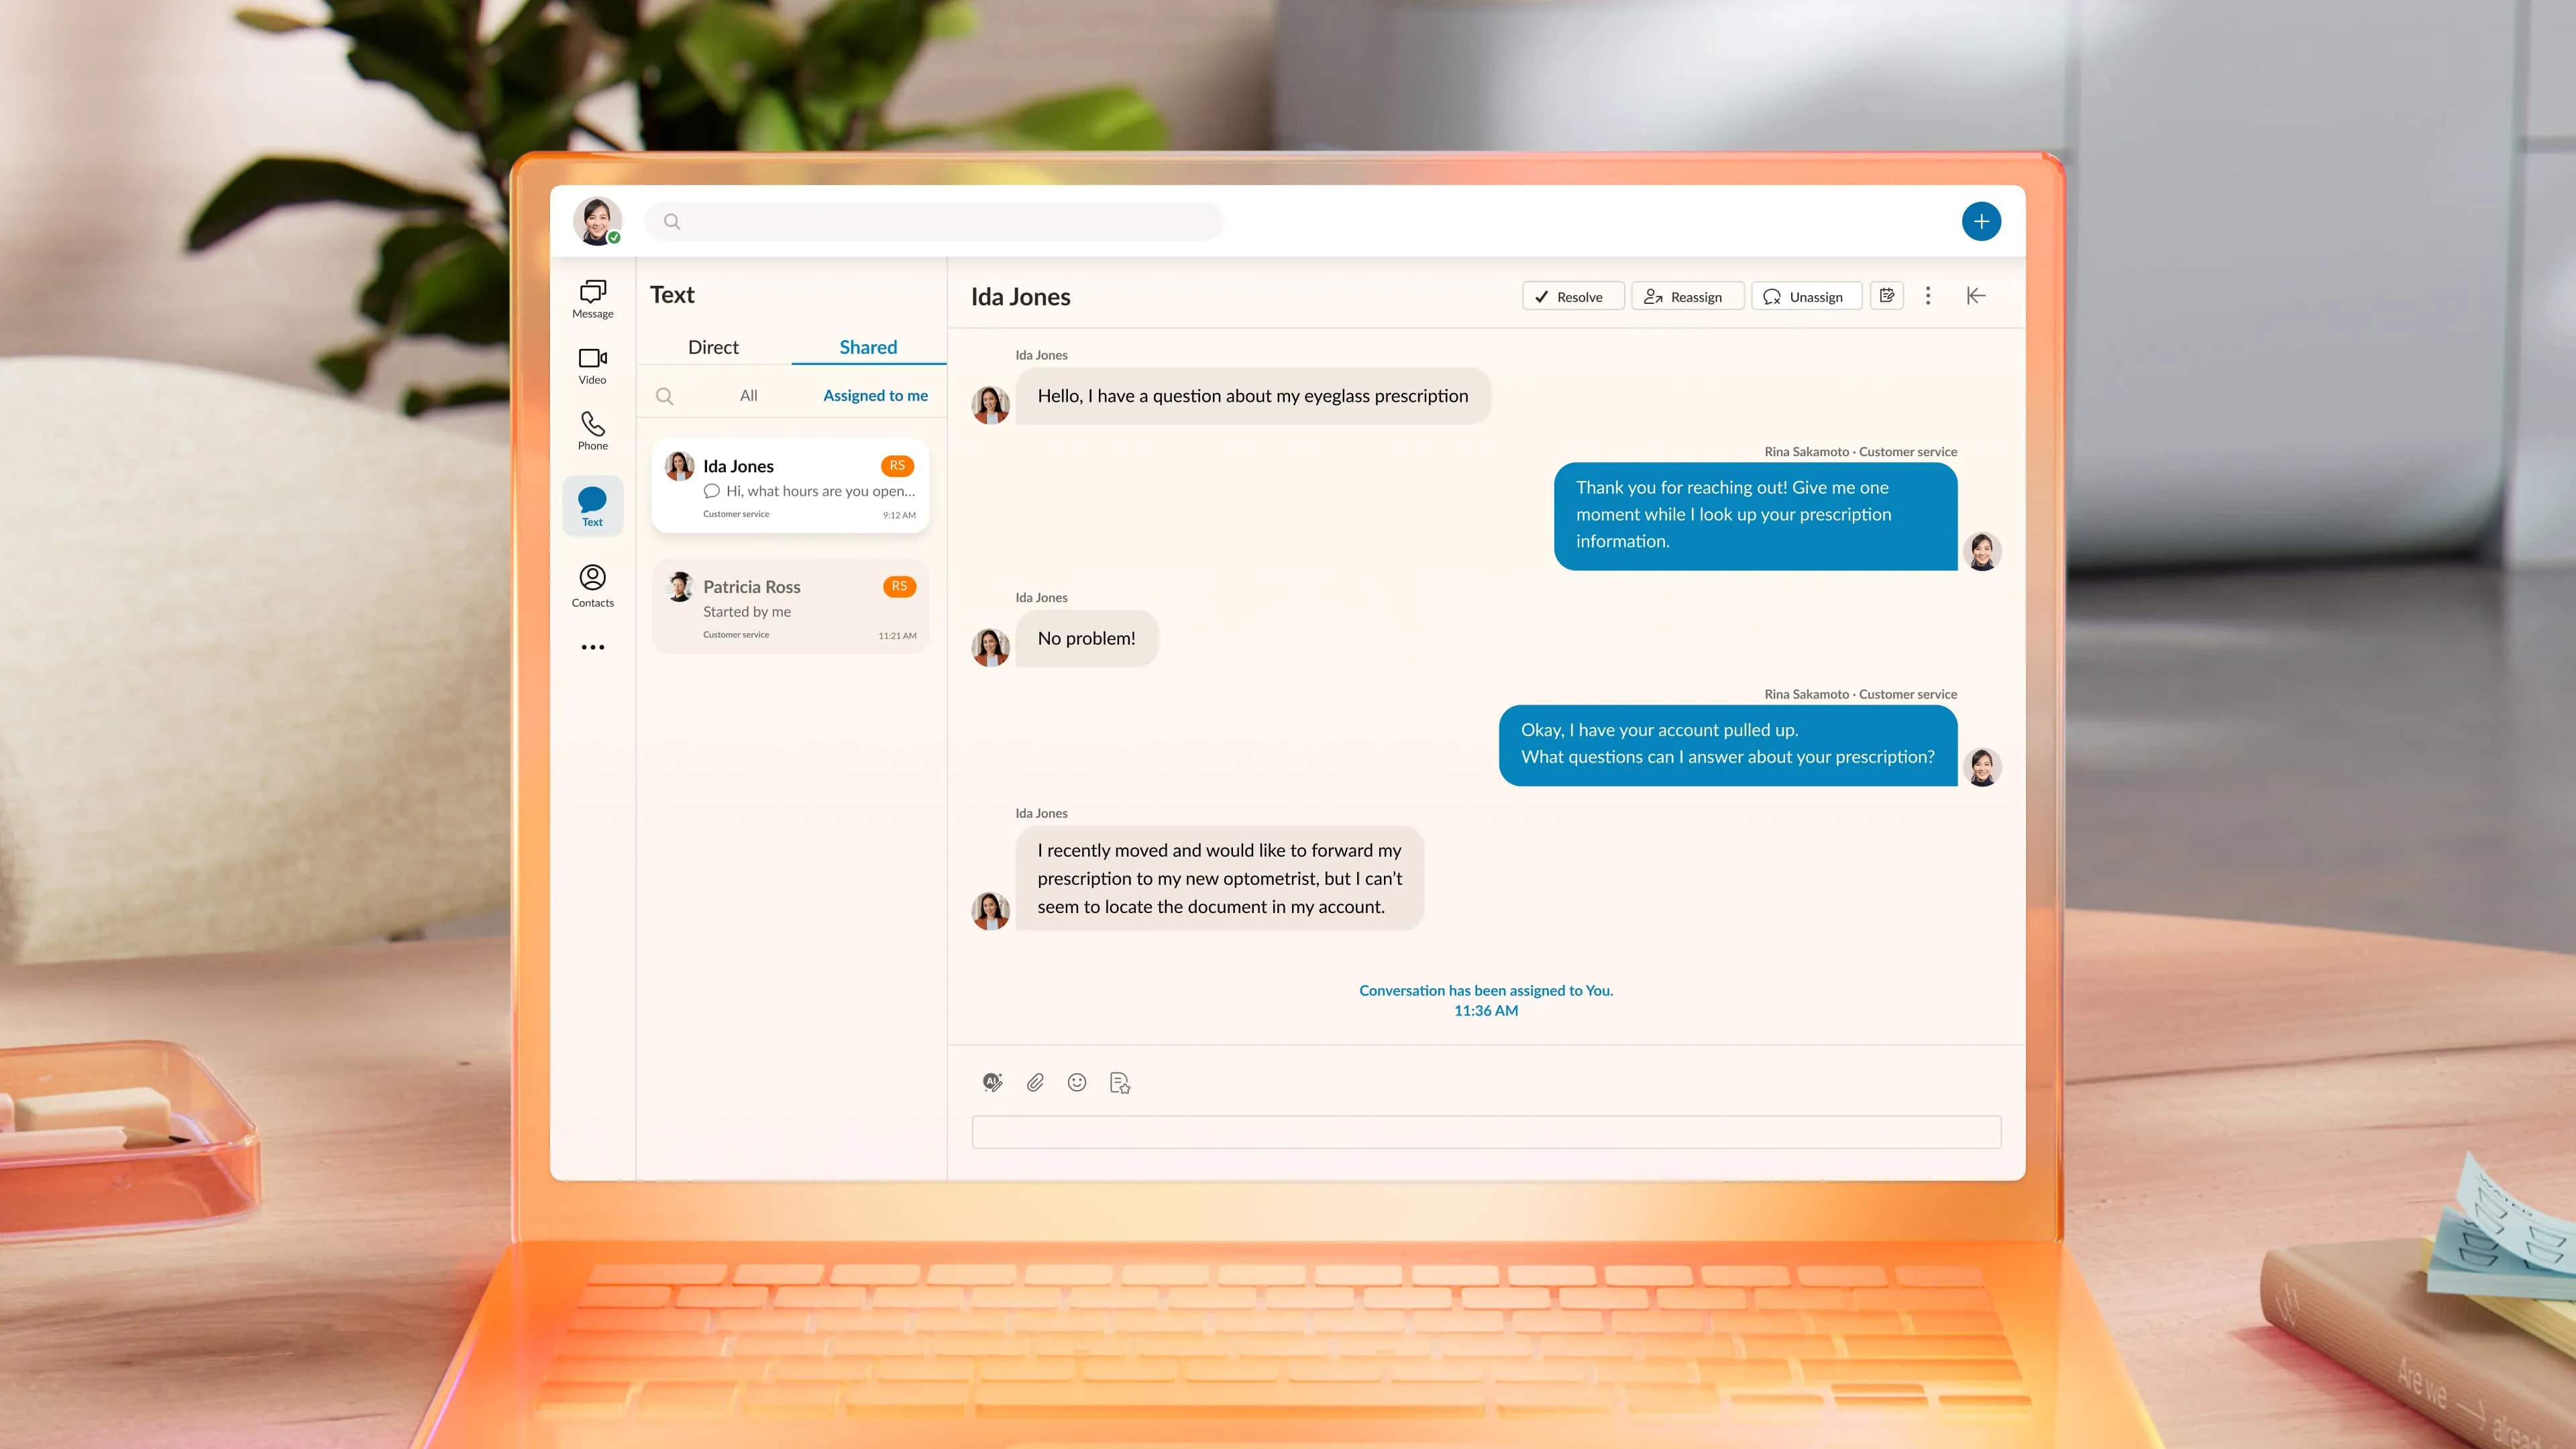Open the three-dot more actions menu

coord(1928,295)
